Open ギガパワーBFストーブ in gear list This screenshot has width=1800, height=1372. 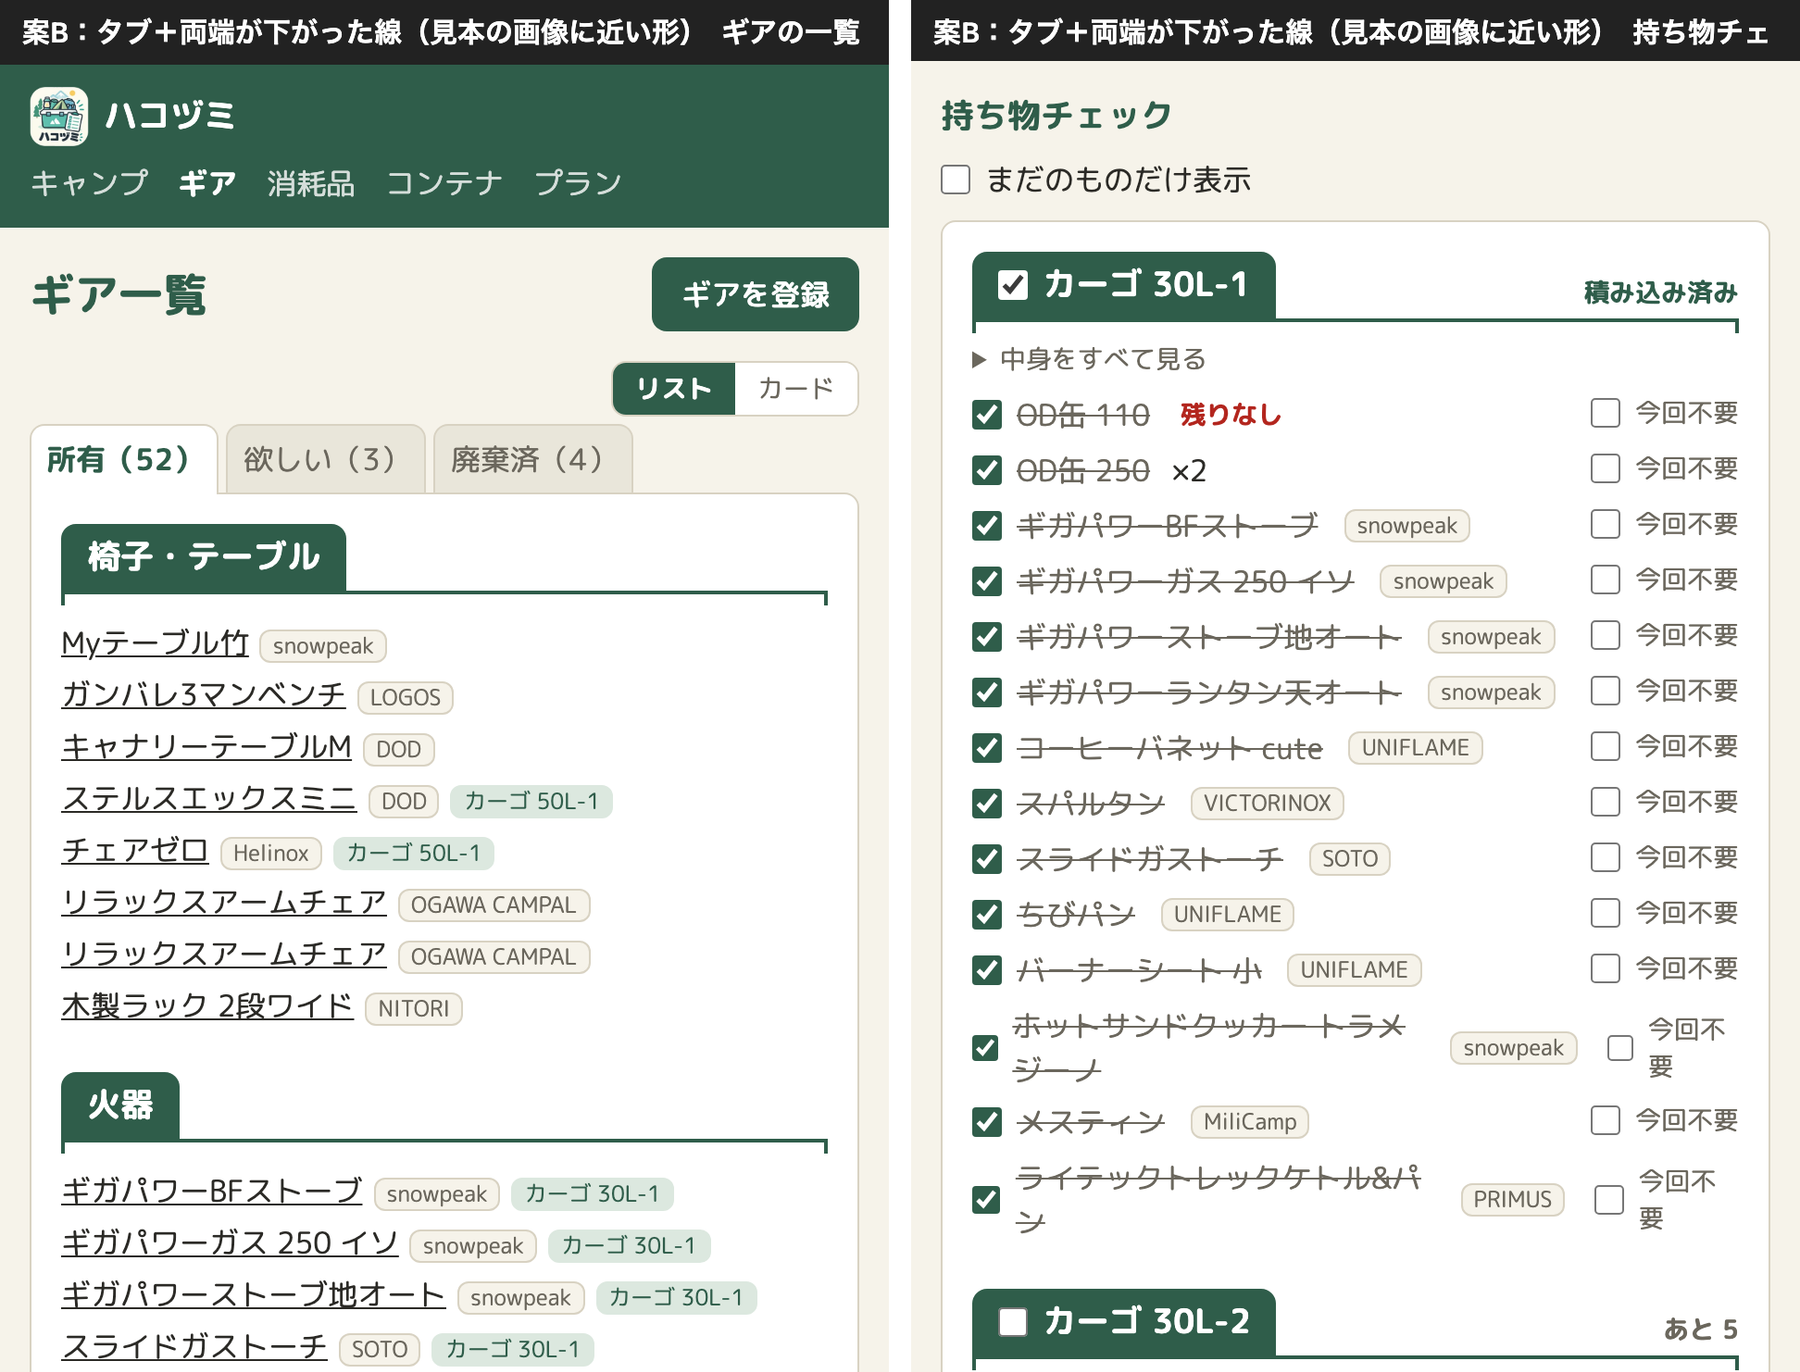pyautogui.click(x=211, y=1191)
